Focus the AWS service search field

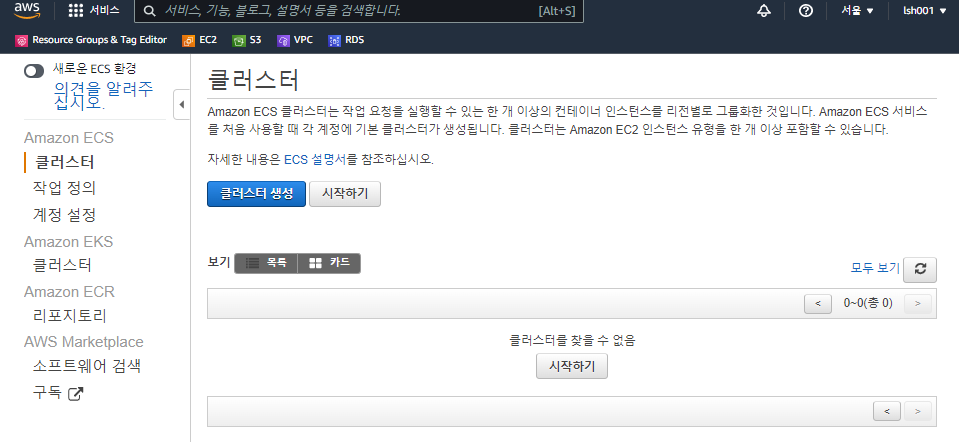[x=359, y=11]
